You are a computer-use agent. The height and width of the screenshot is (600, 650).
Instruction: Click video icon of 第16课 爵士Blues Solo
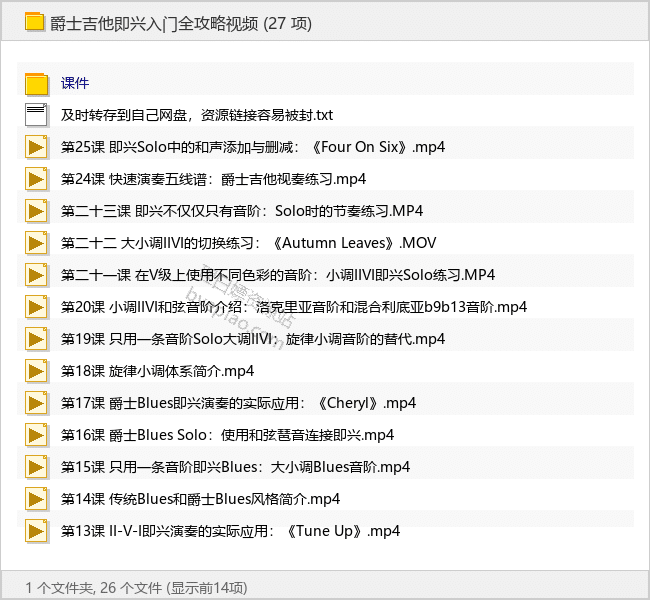click(x=36, y=435)
